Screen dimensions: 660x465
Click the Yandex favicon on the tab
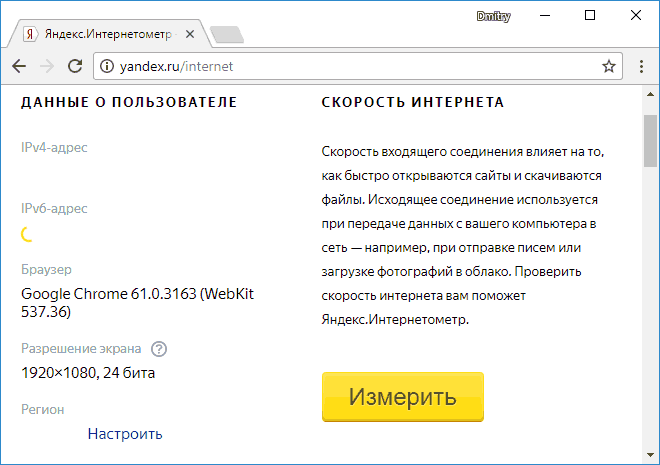tap(29, 34)
